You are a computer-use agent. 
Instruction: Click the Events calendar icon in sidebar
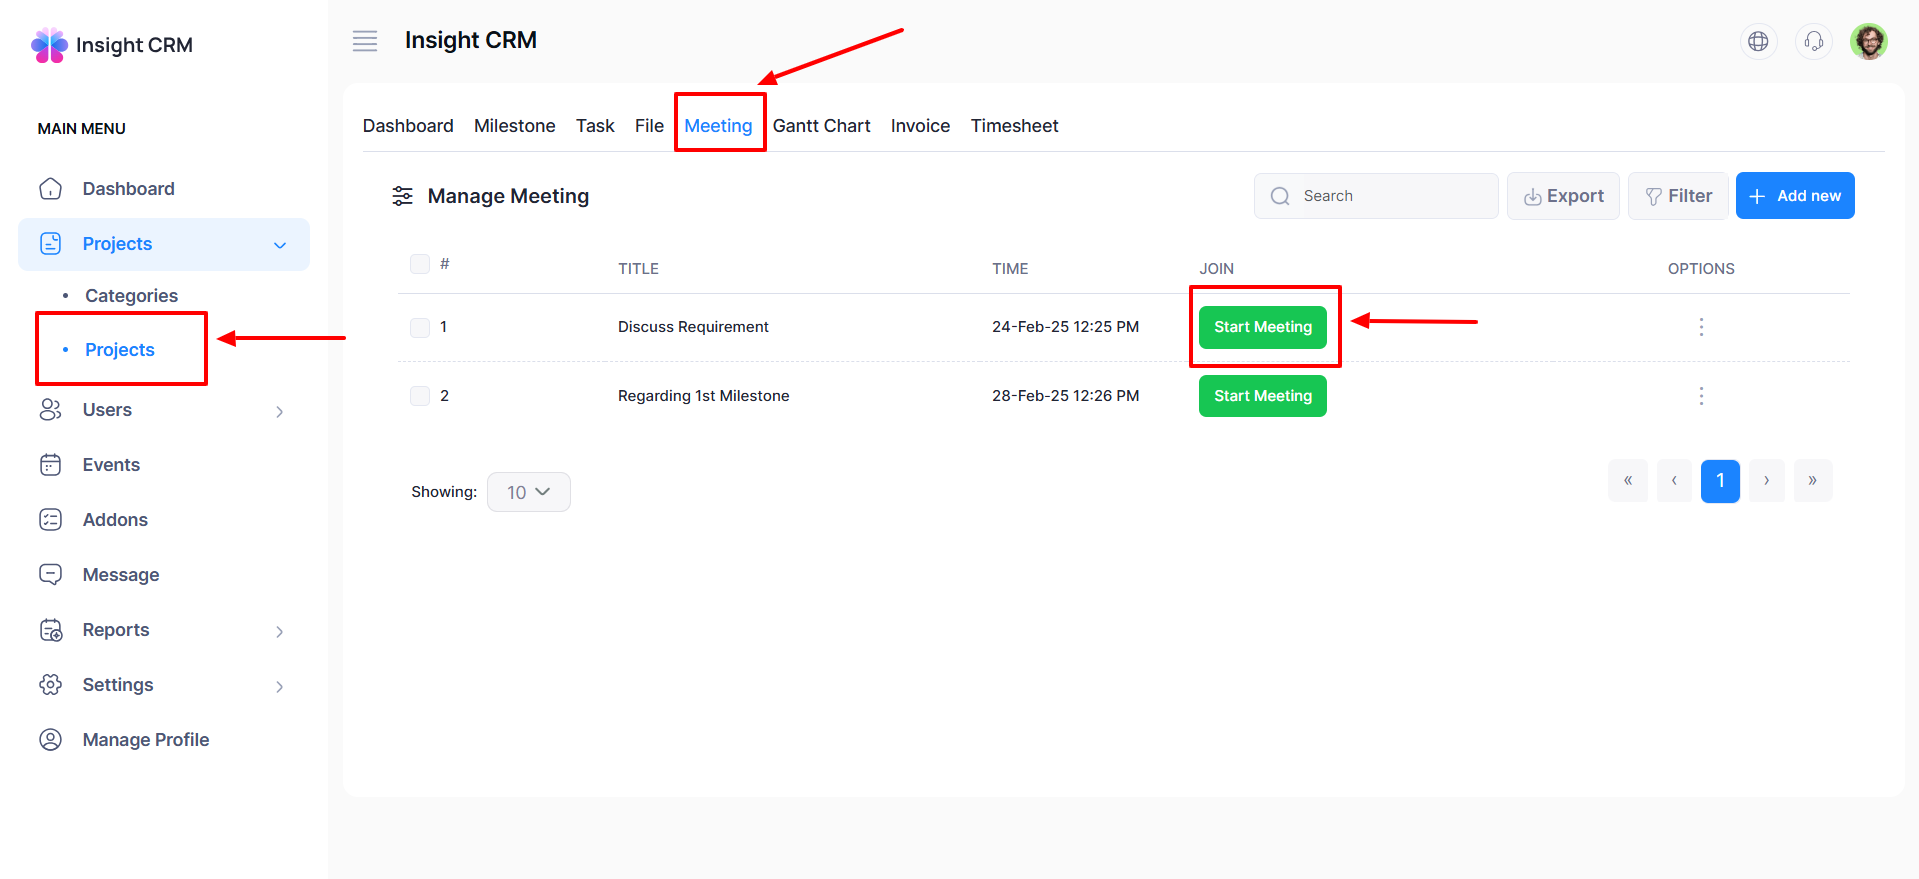click(50, 465)
